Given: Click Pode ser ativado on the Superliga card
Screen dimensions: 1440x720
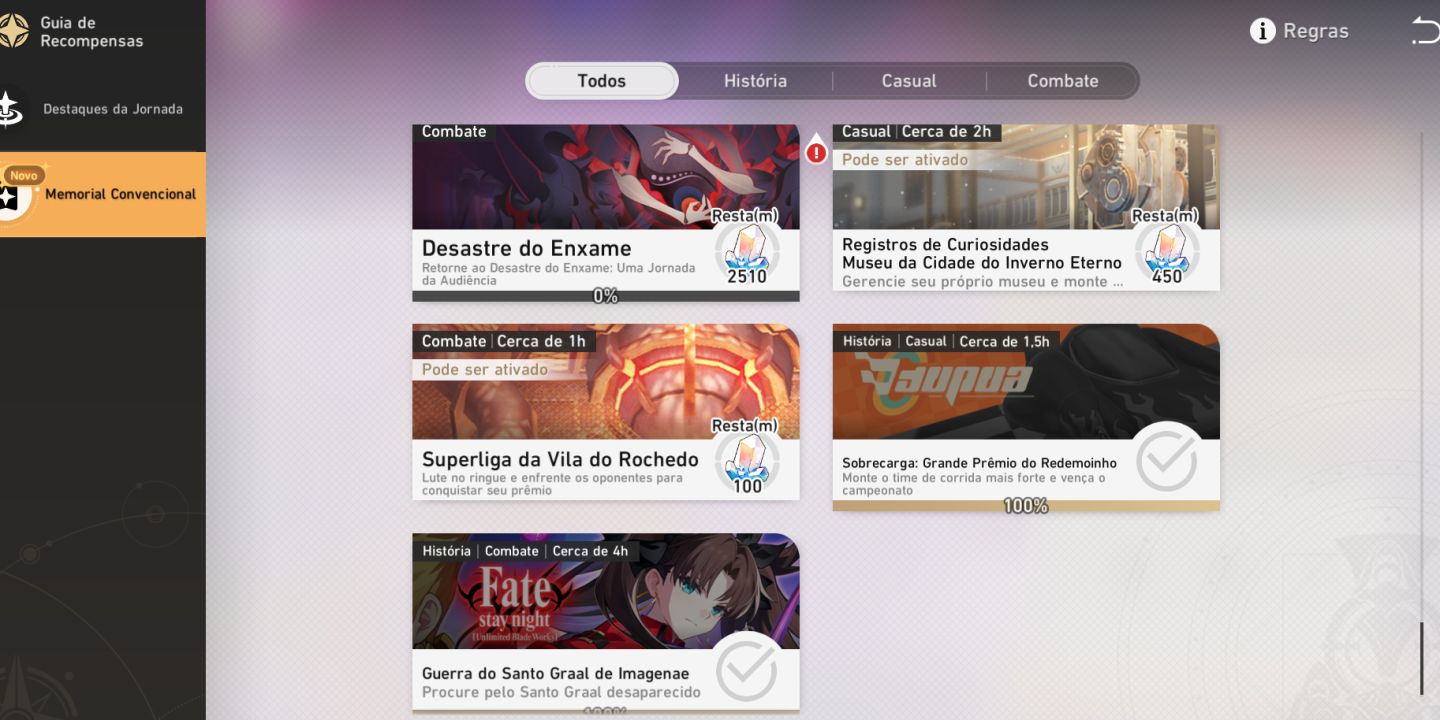Looking at the screenshot, I should click(x=485, y=370).
